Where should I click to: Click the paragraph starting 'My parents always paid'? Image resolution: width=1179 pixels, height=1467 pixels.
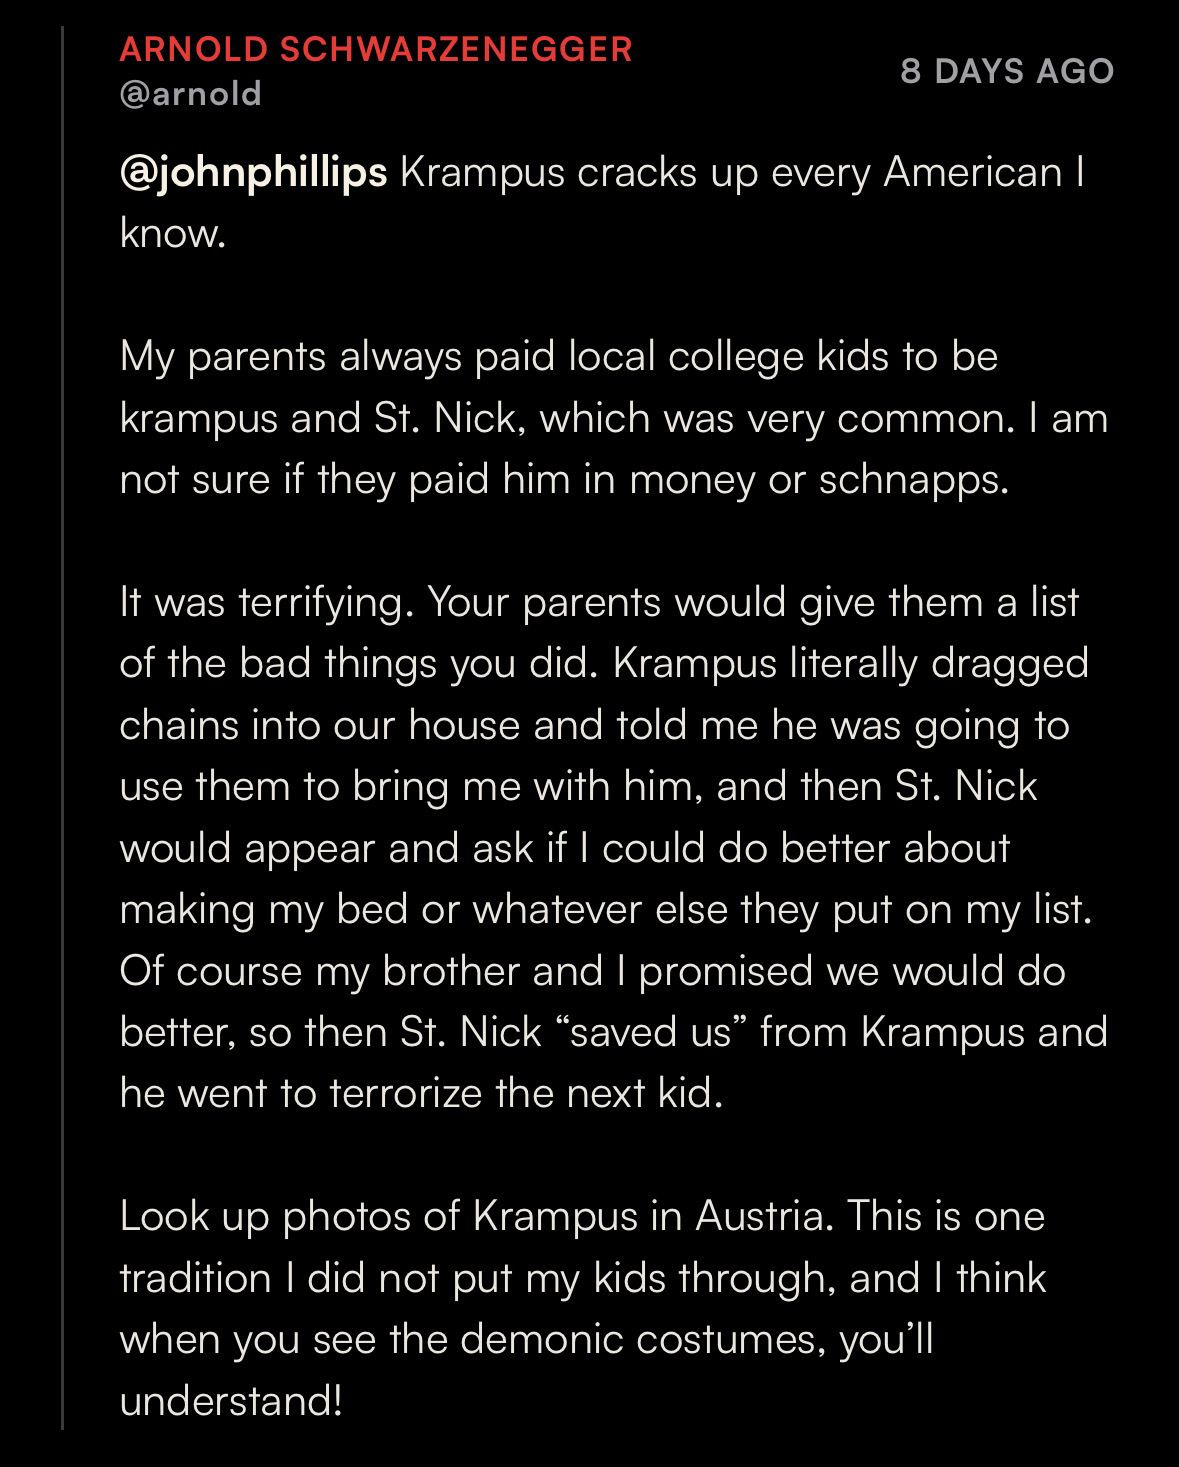(614, 418)
